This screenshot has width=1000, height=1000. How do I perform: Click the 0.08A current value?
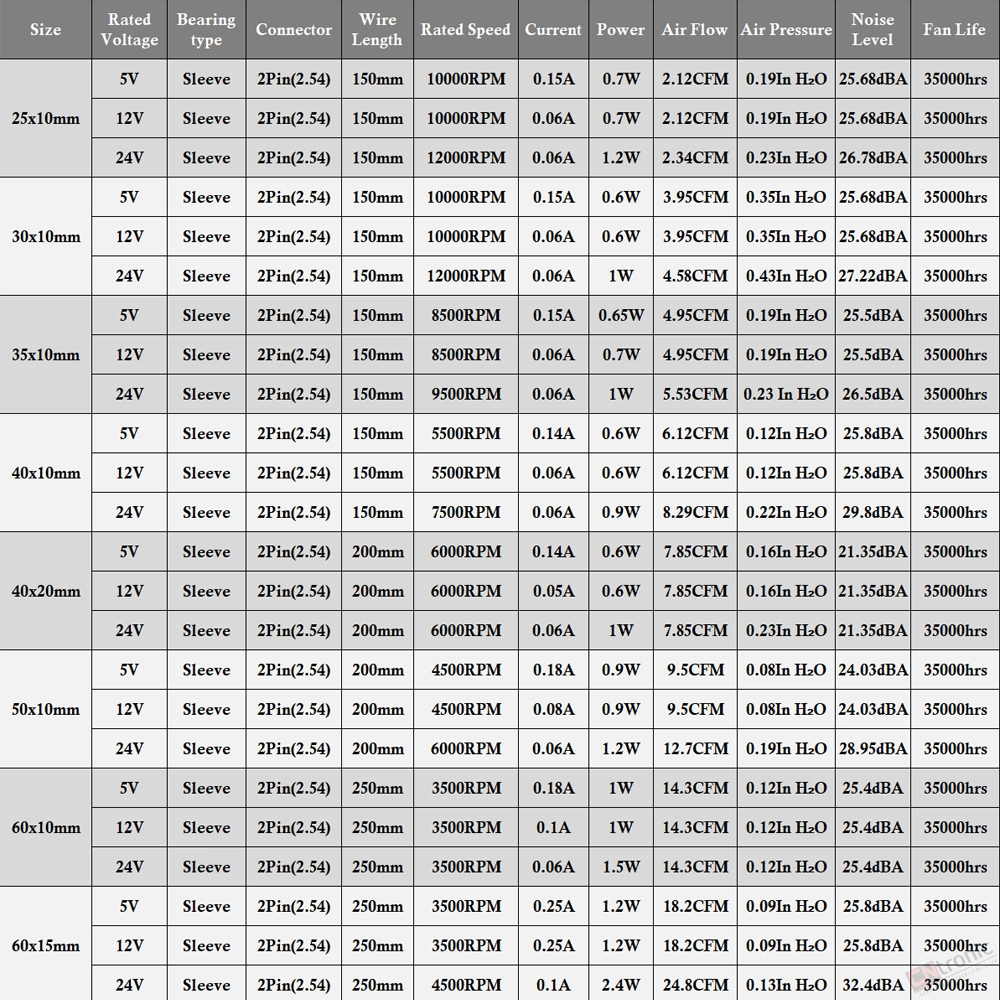click(x=554, y=709)
